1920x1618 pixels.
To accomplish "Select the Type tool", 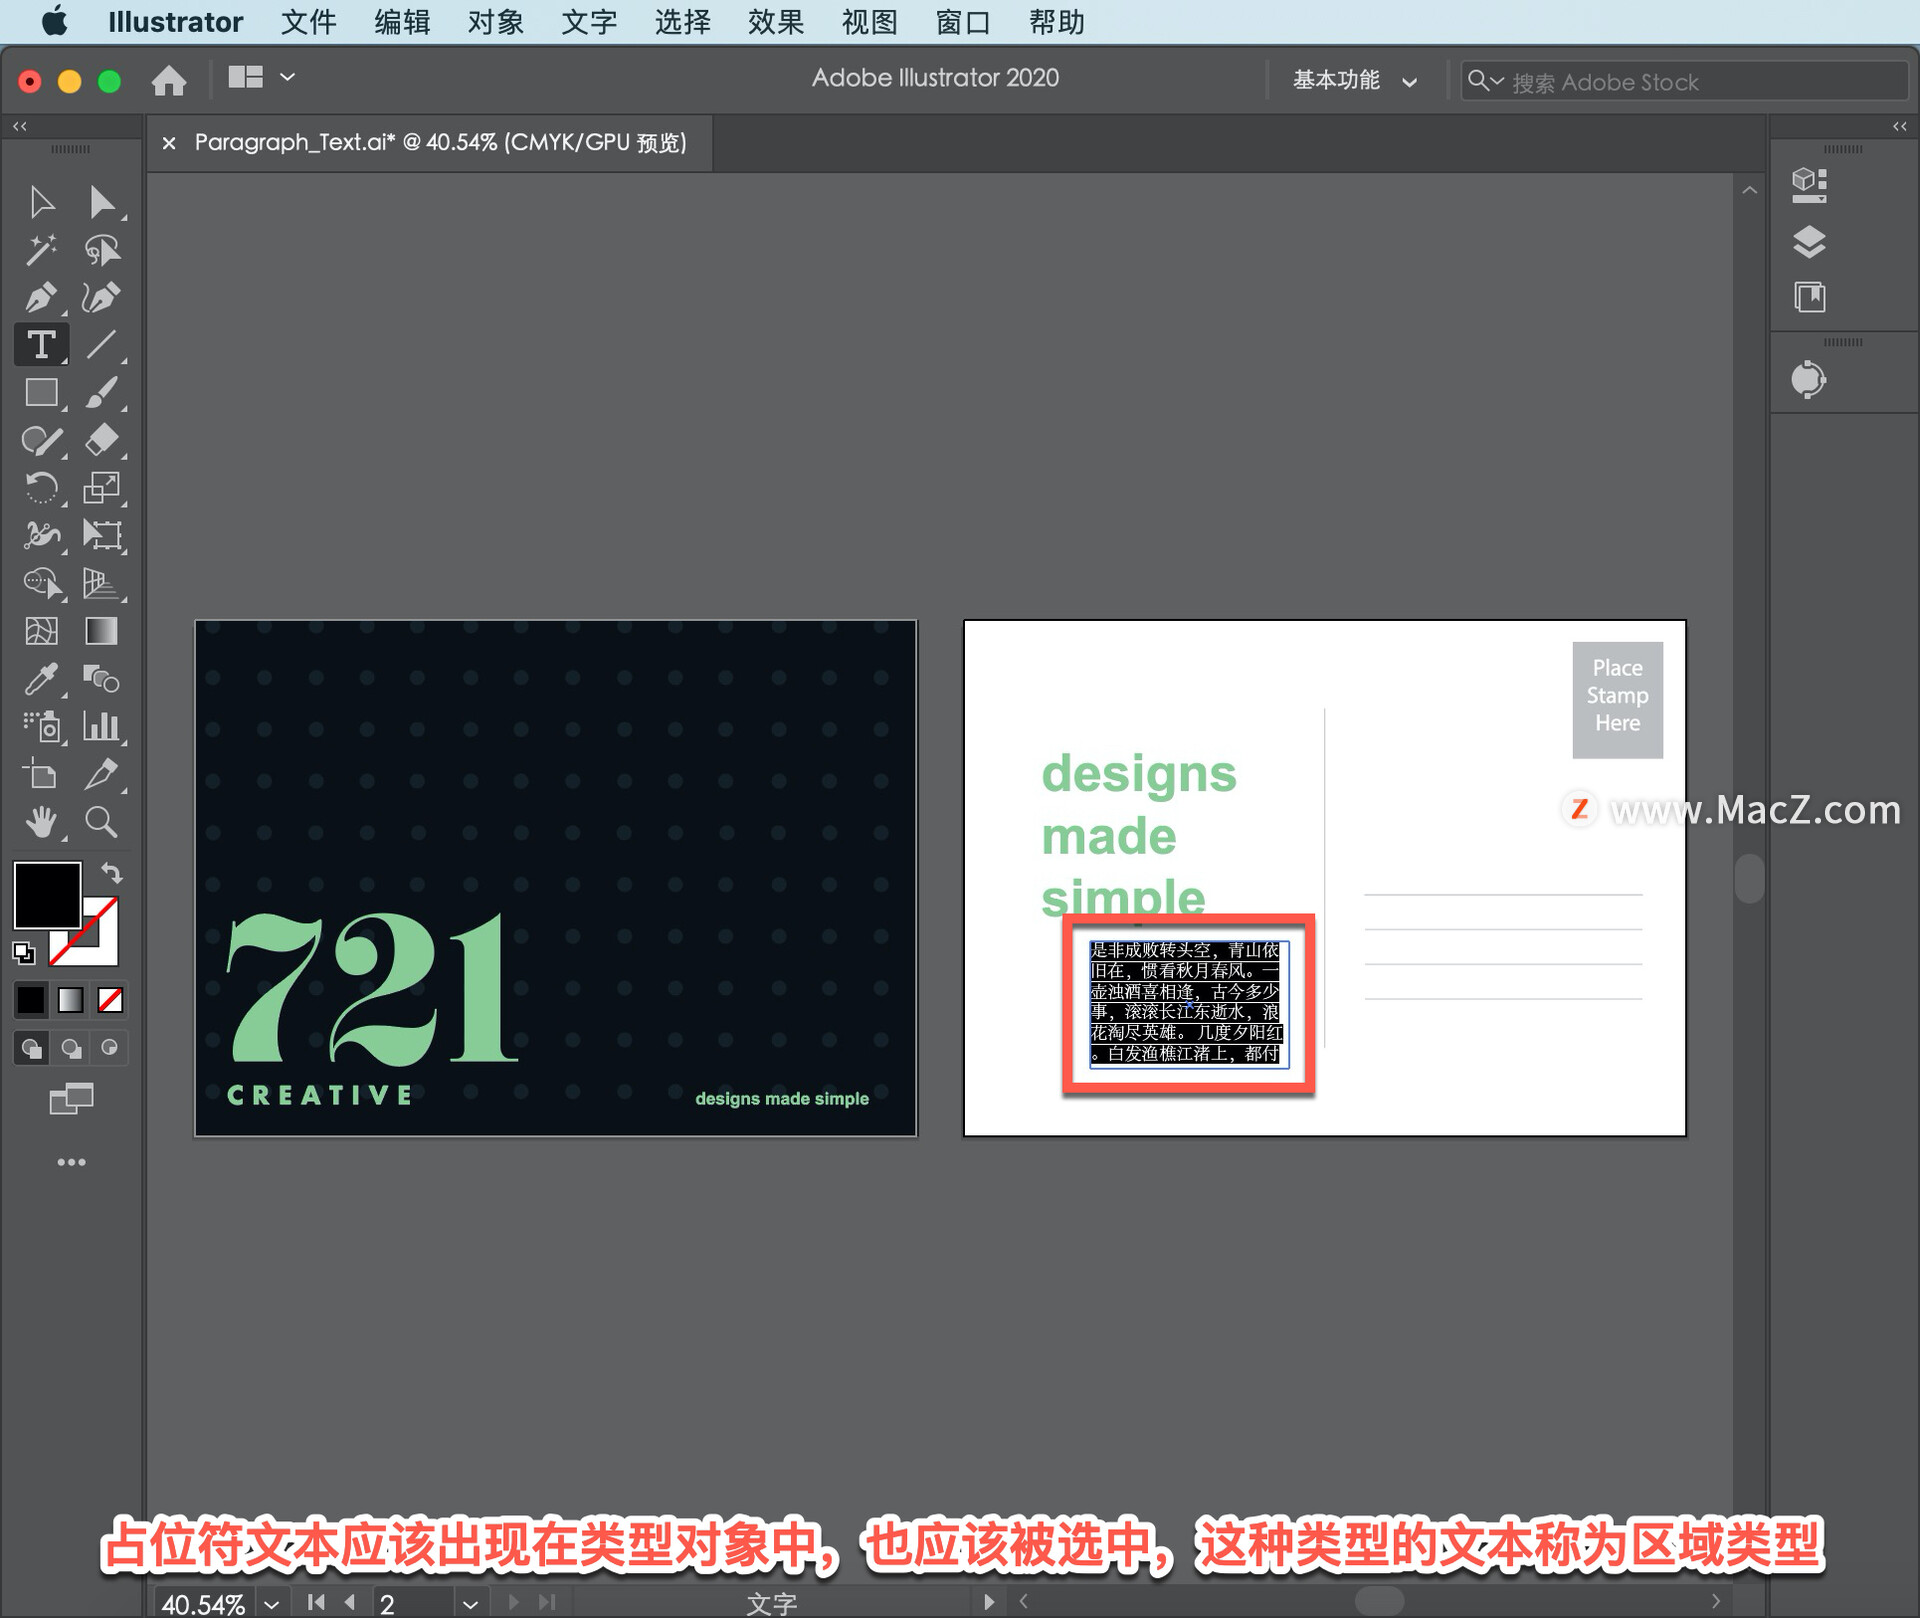I will point(41,345).
